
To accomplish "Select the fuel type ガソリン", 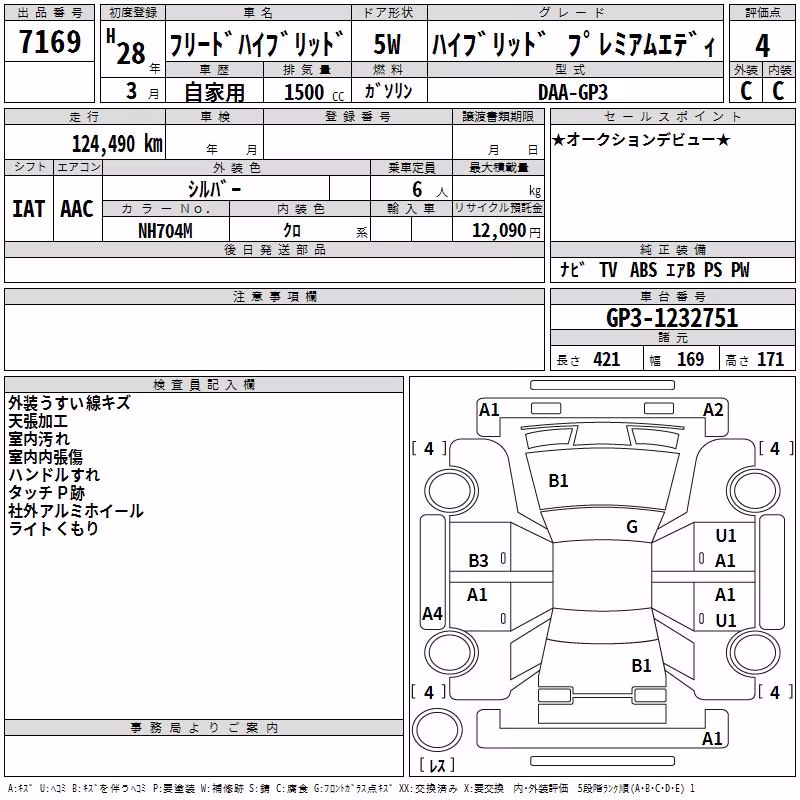I will point(388,91).
